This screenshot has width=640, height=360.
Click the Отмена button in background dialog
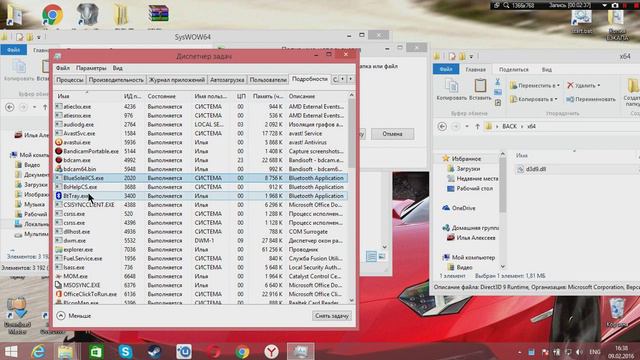click(392, 134)
